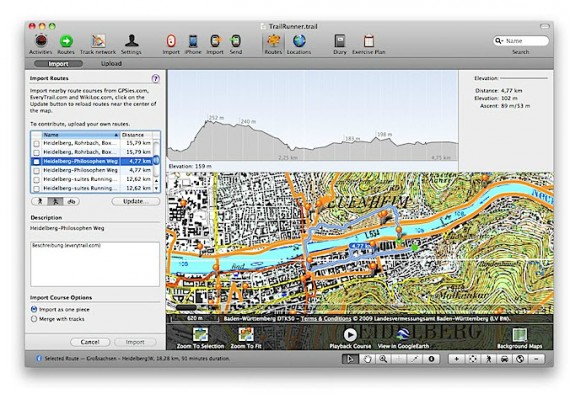Start Playback Course
Screen dimensions: 570x394
(x=350, y=335)
